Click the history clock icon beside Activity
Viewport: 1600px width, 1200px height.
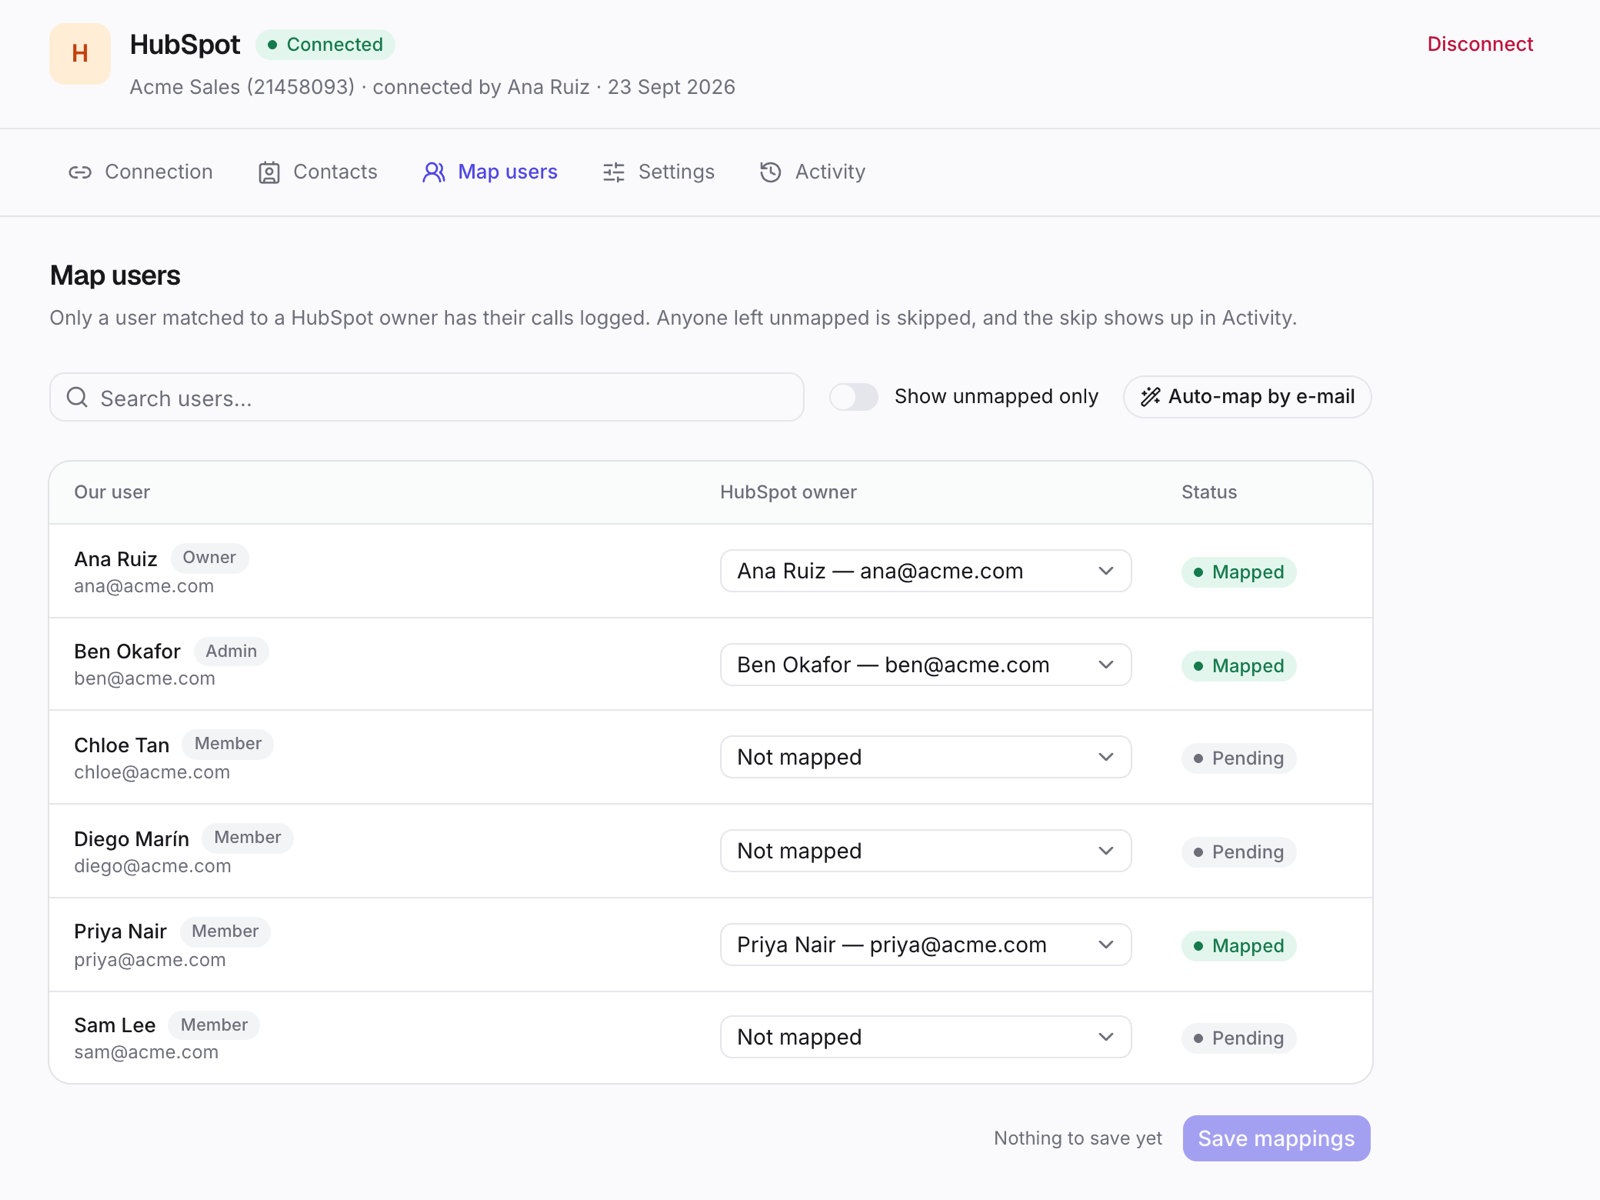click(770, 173)
